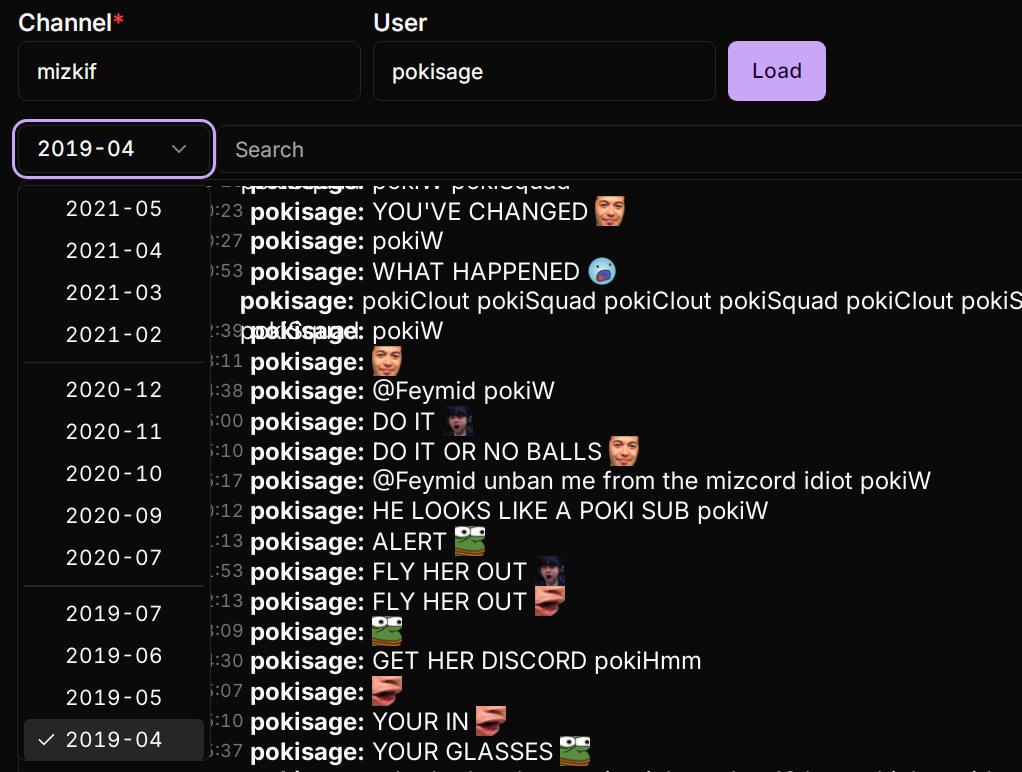Click the Load button
This screenshot has height=772, width=1022.
coord(777,71)
